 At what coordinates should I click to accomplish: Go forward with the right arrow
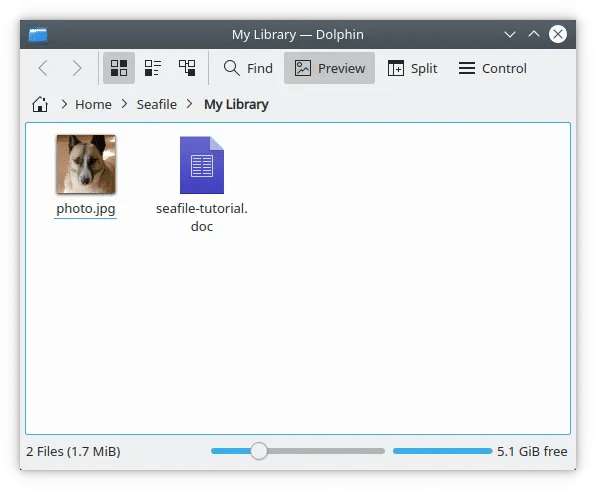[x=77, y=68]
